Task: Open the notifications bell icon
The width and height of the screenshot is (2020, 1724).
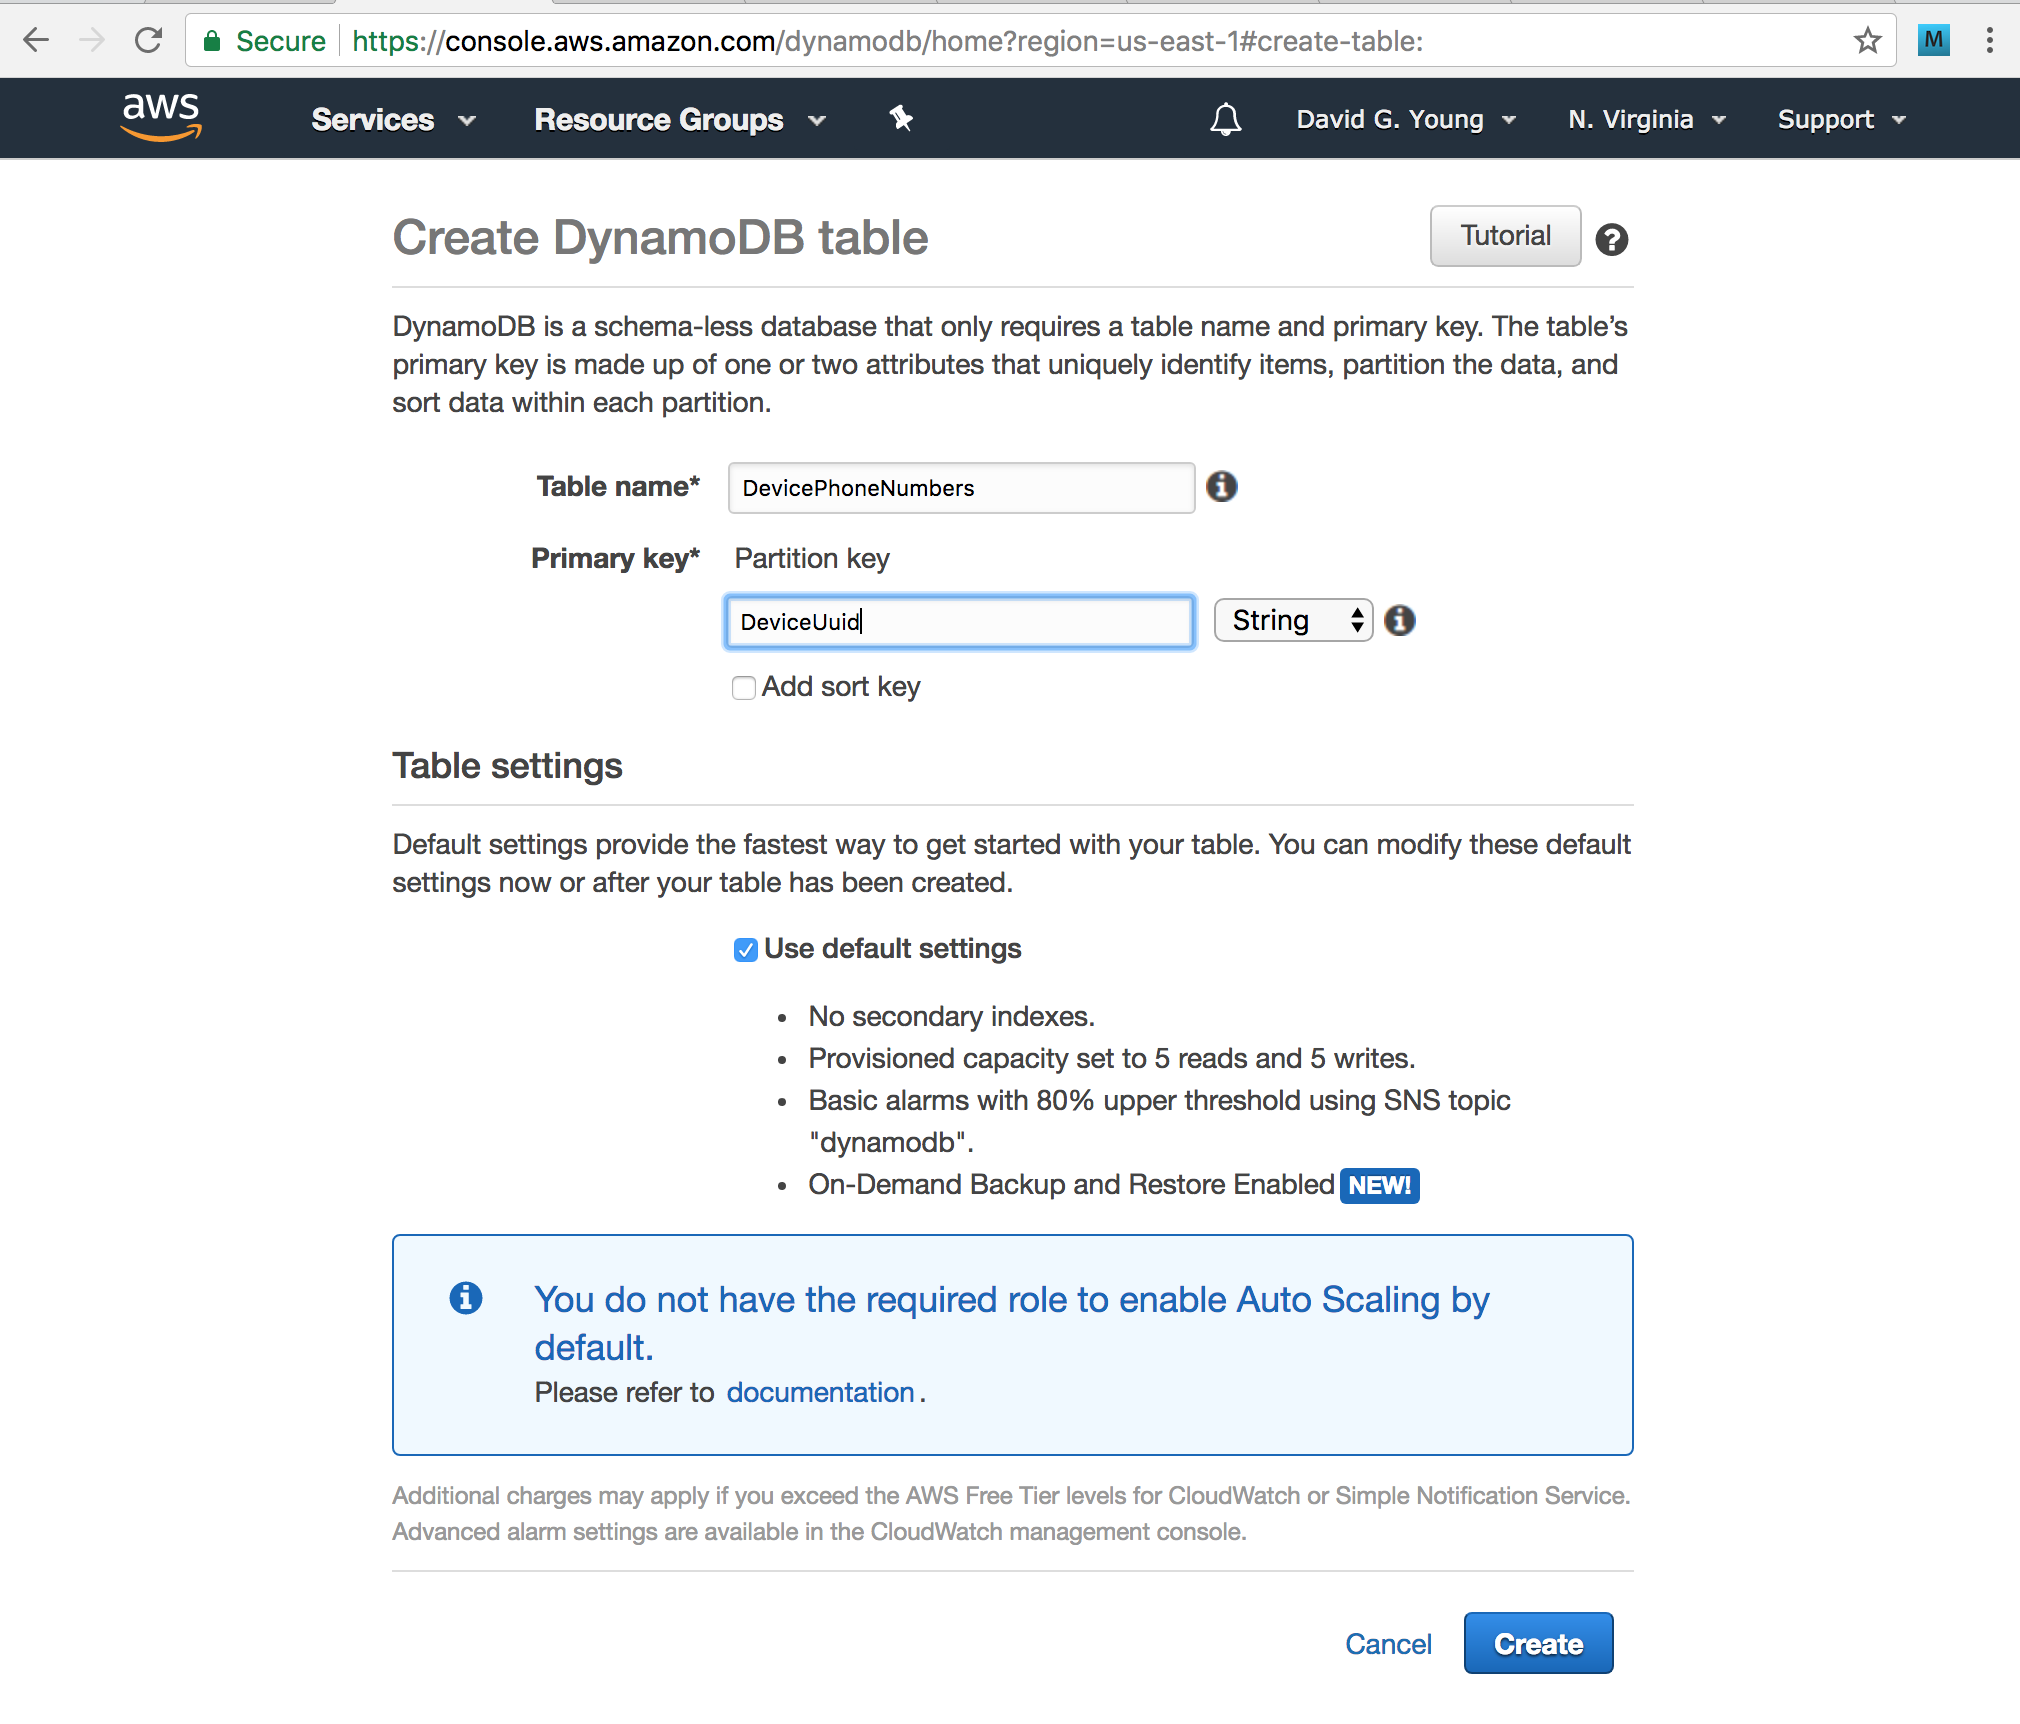Action: click(1225, 120)
